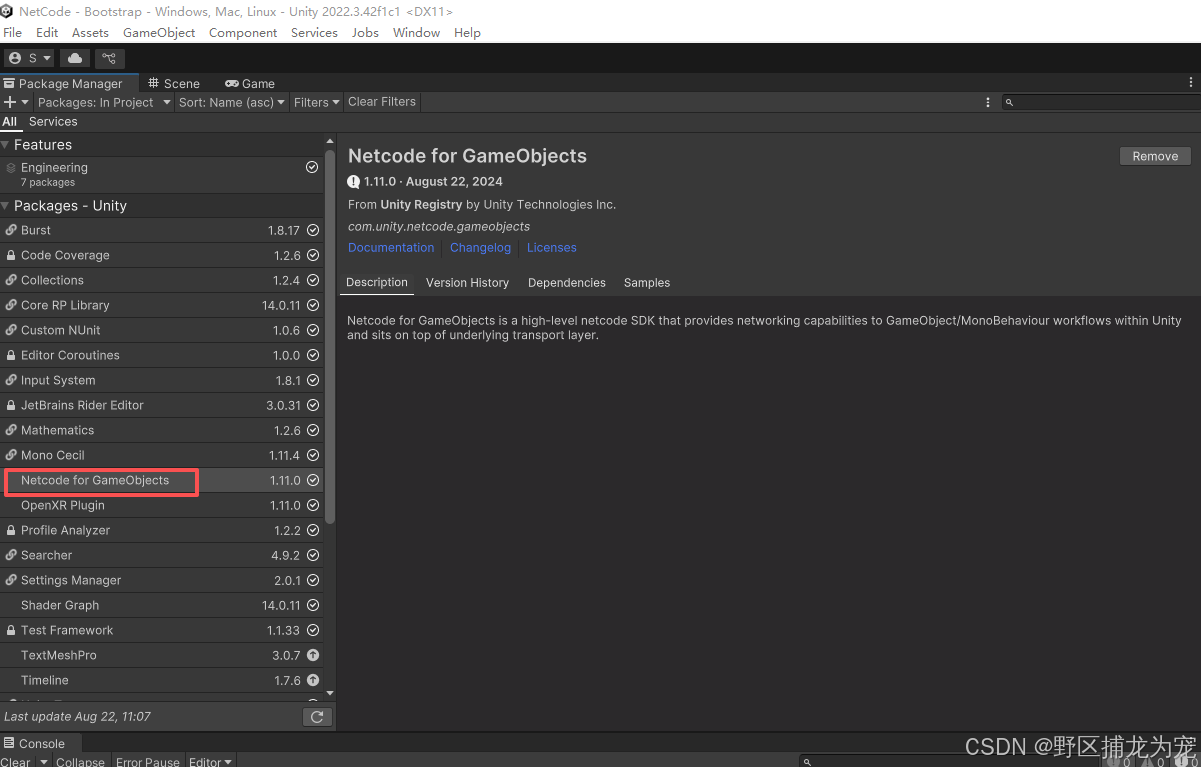Click the Code Coverage installed checkmark
Viewport: 1201px width, 767px height.
coord(313,255)
